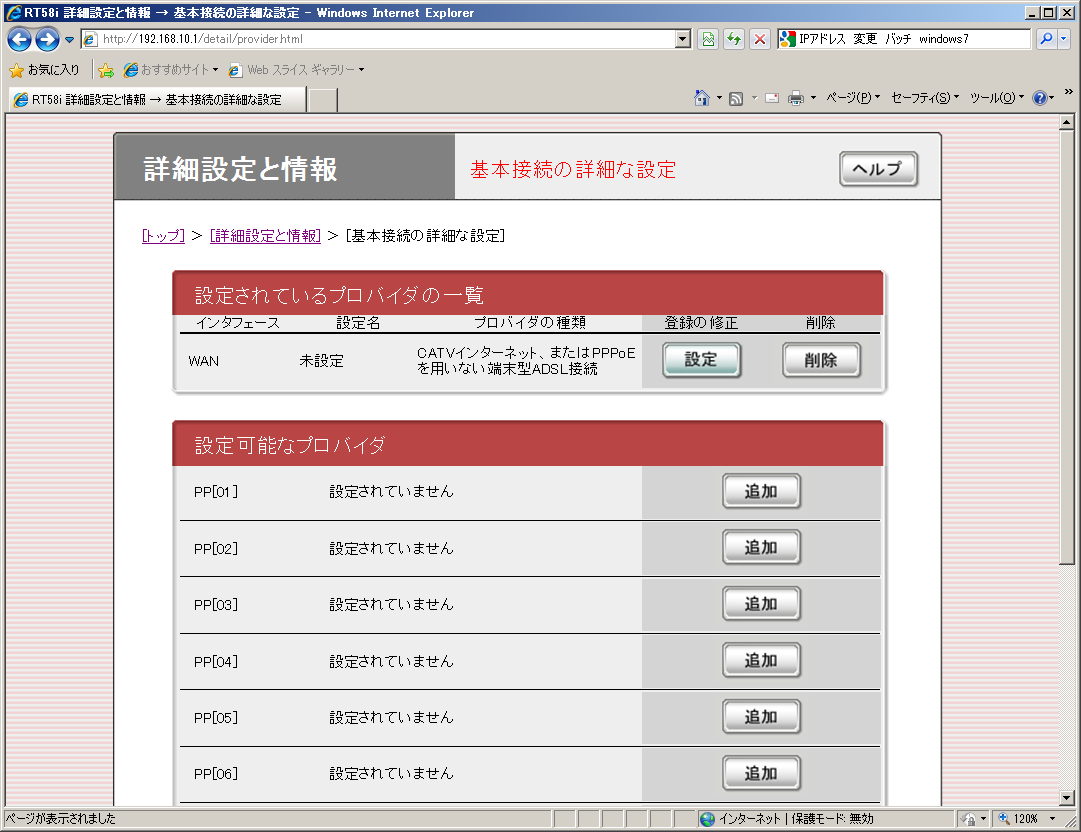This screenshot has width=1081, height=832.
Task: Click the IE icon in the title bar
Action: click(x=14, y=12)
